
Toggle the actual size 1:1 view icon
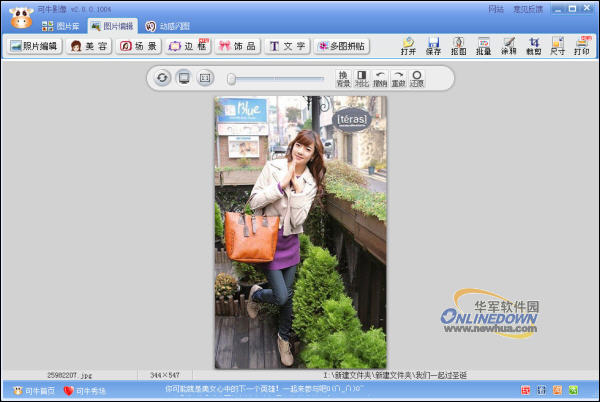204,78
